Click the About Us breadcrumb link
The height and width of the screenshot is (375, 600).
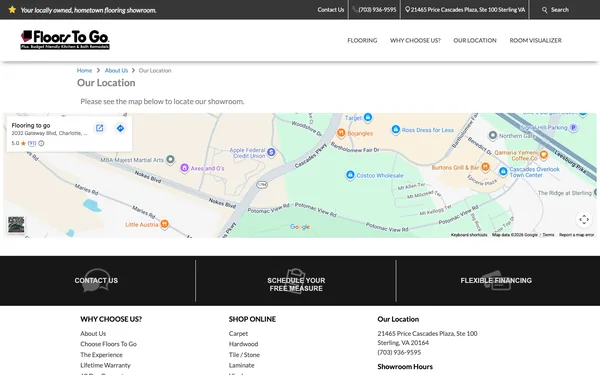coord(116,70)
